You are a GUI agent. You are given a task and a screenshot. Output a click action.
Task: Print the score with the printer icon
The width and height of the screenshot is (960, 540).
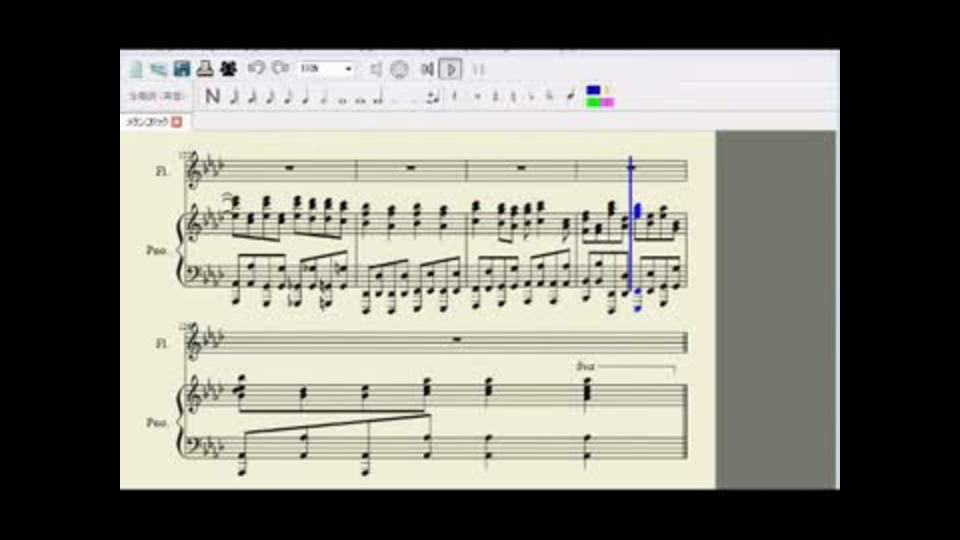coord(204,69)
